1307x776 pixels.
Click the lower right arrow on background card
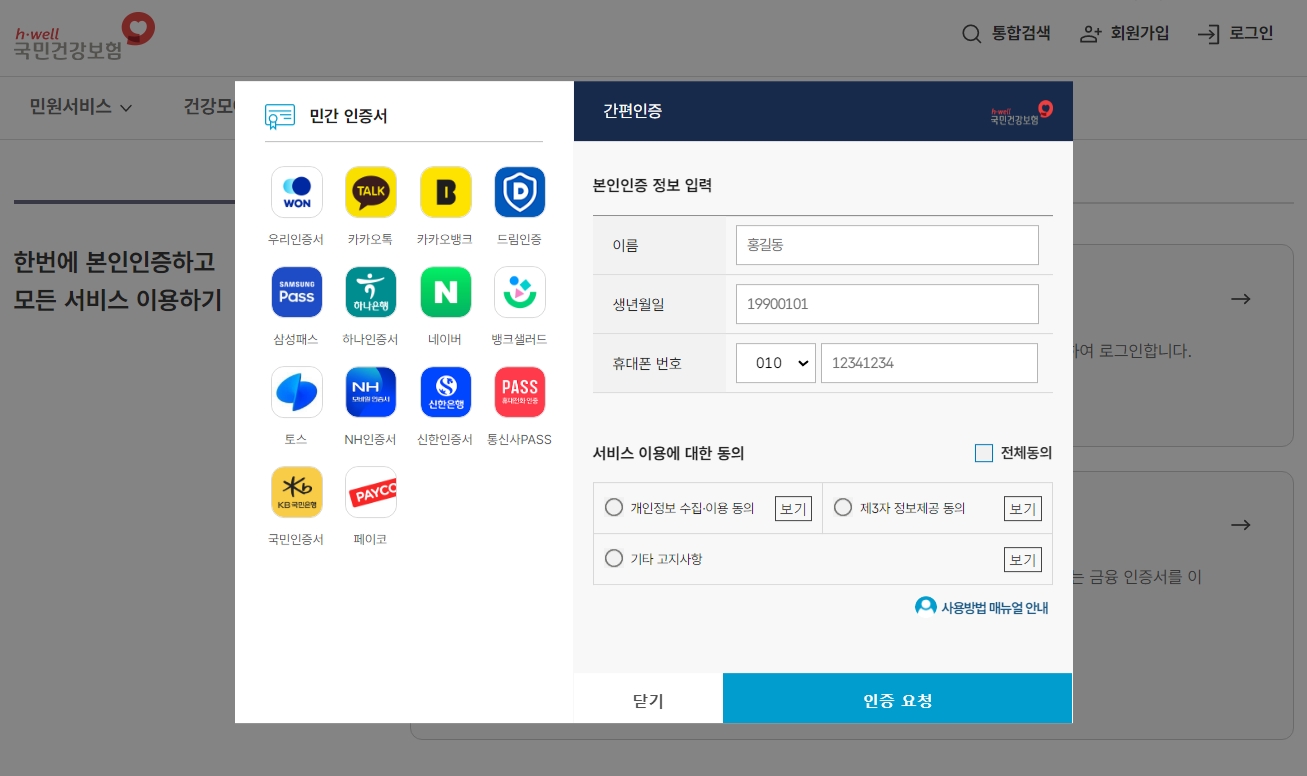click(x=1241, y=525)
